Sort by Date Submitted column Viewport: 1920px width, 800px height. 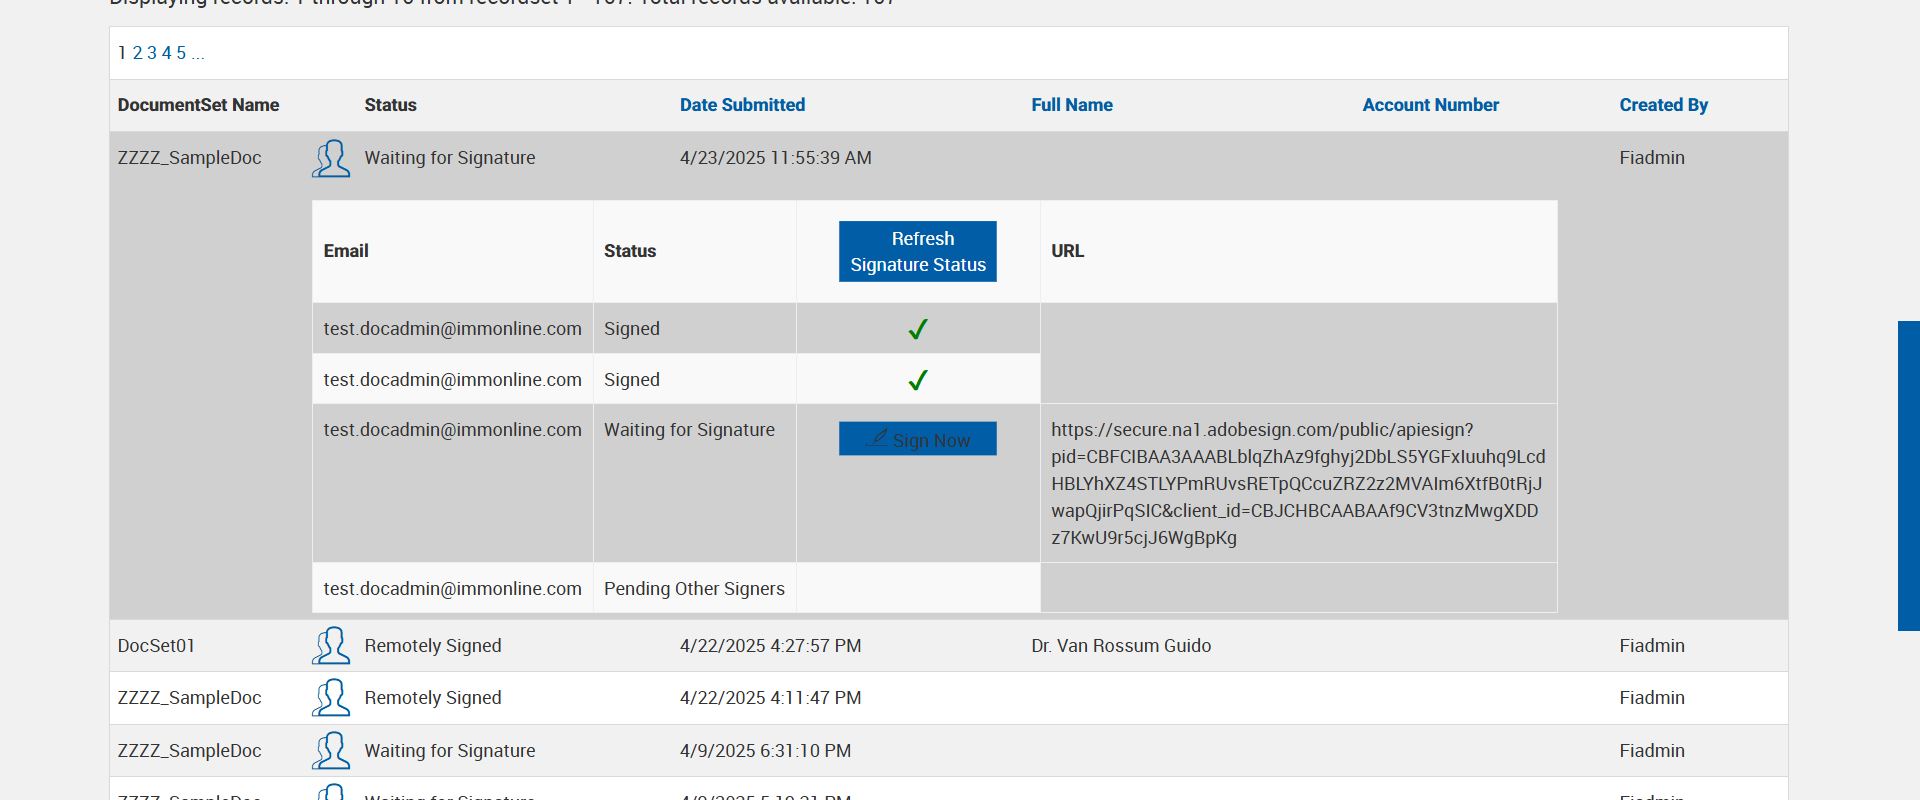click(x=742, y=105)
